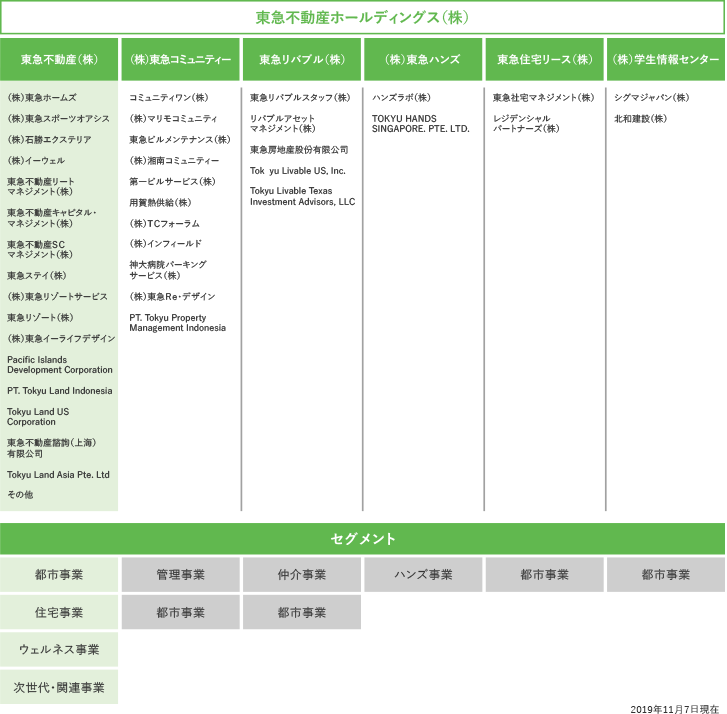Click 都市事業 box under 管理事業

pyautogui.click(x=180, y=612)
